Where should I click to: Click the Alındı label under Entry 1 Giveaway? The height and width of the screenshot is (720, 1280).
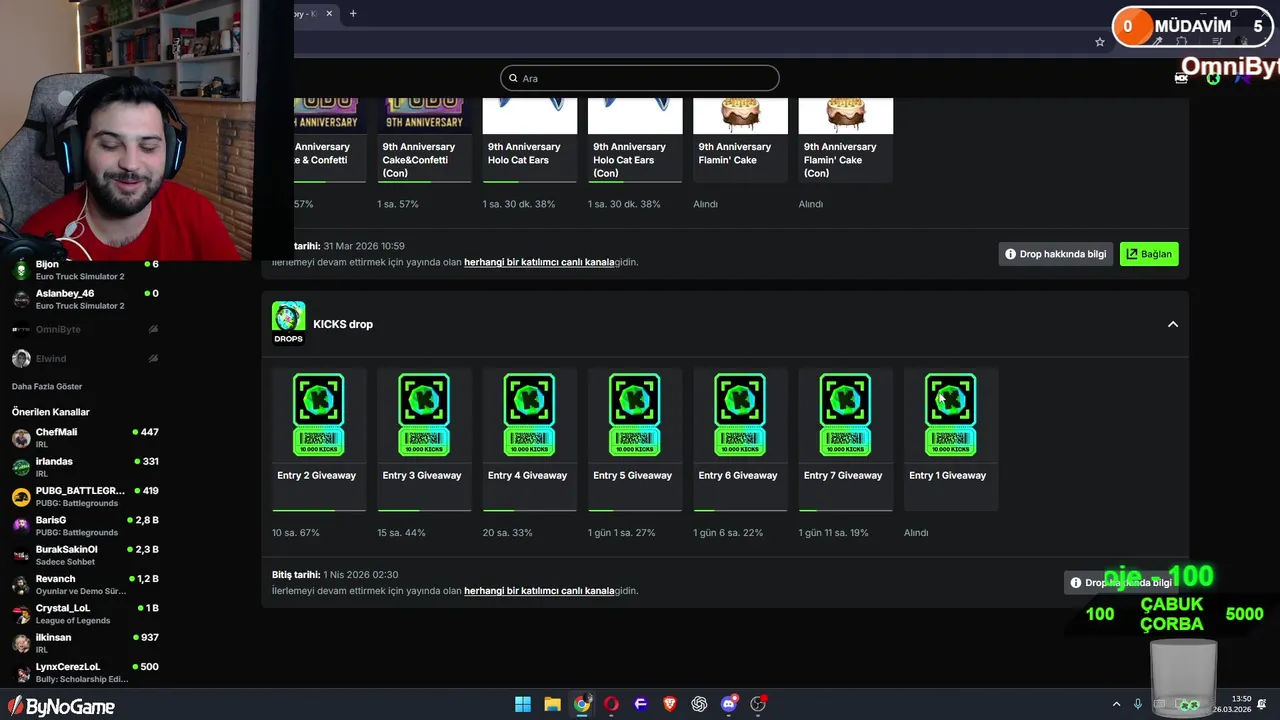click(916, 533)
